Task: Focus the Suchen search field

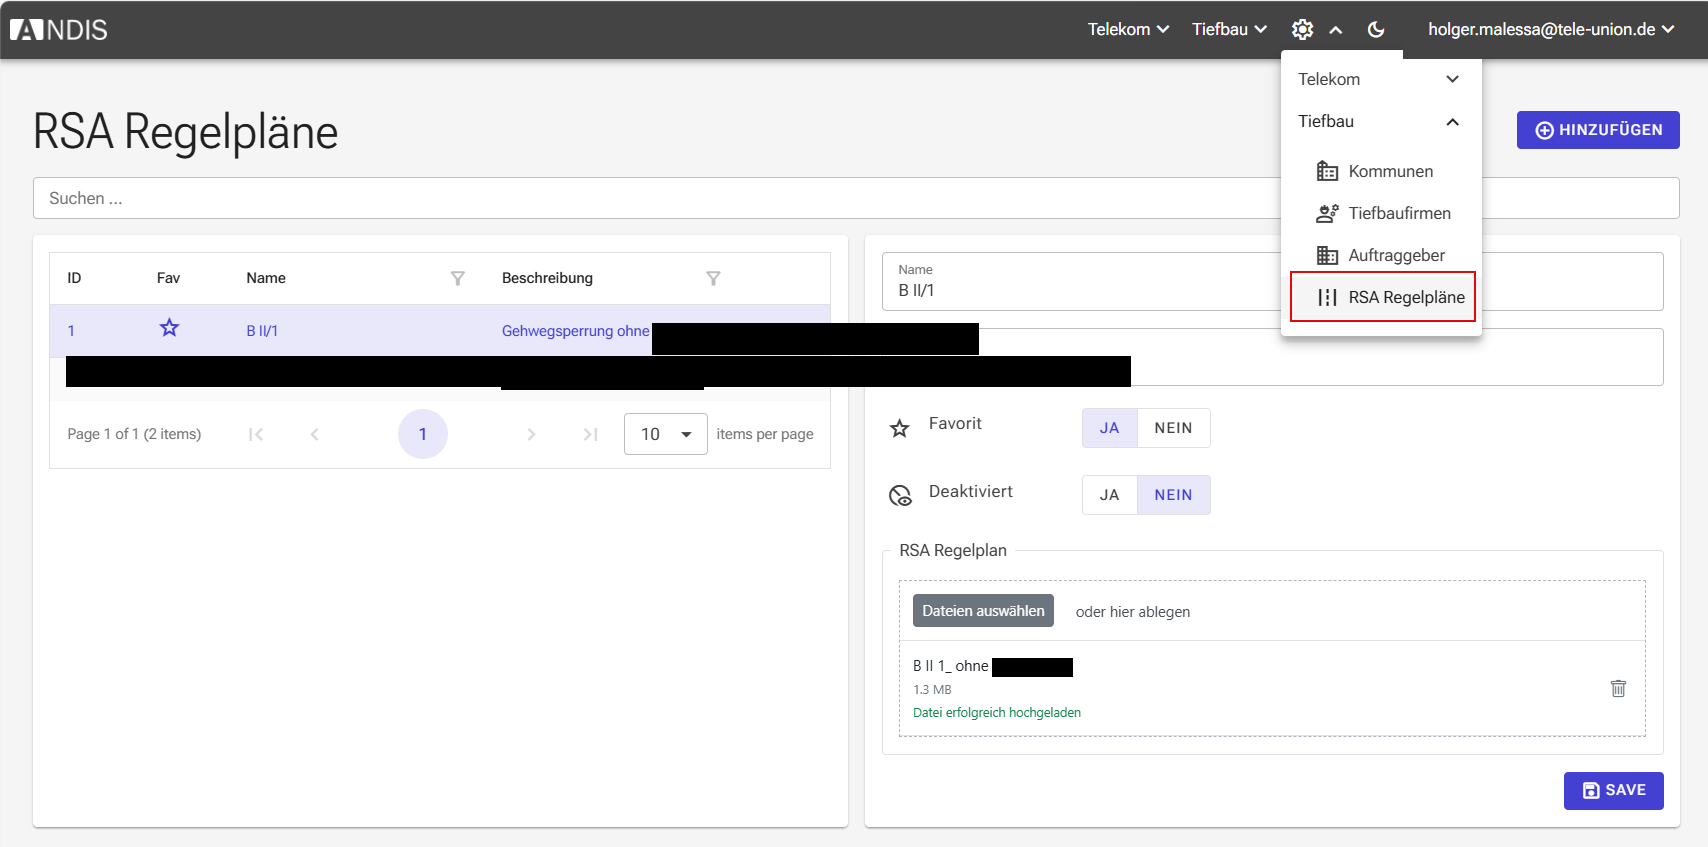Action: click(856, 198)
